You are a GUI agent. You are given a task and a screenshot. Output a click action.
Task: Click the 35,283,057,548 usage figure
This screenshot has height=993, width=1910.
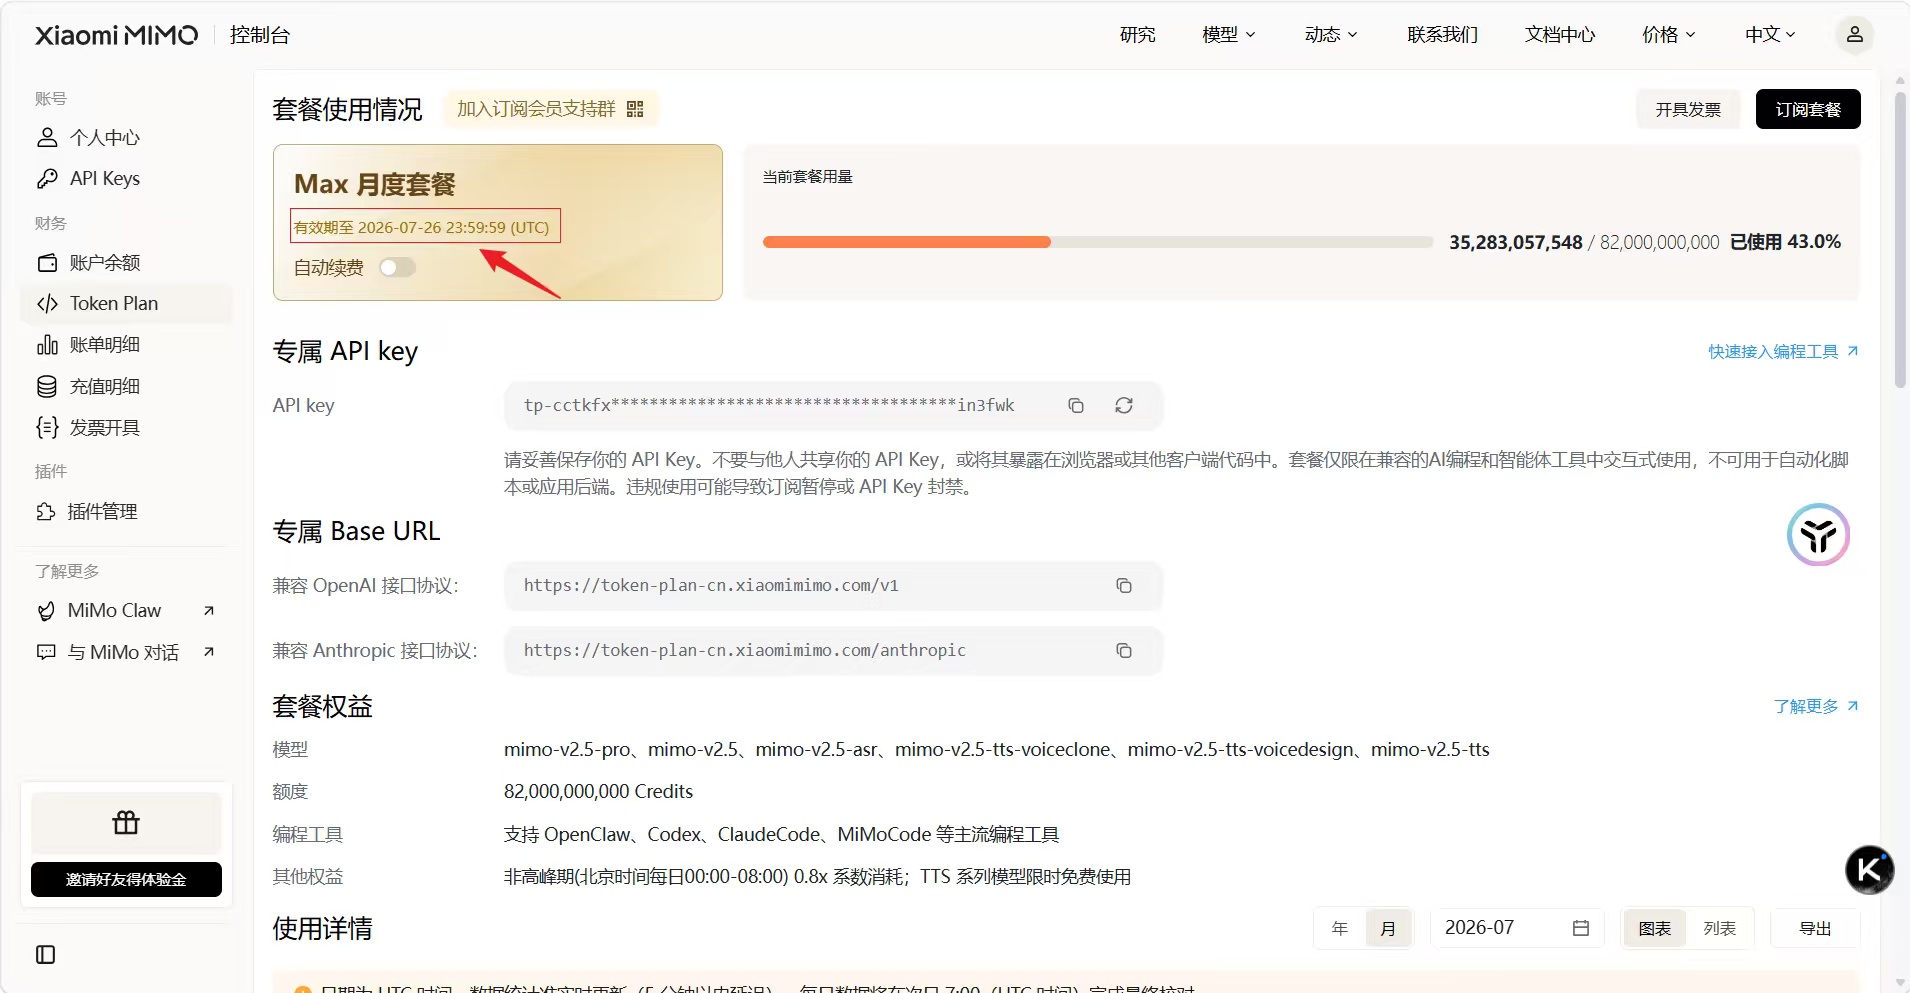1516,242
